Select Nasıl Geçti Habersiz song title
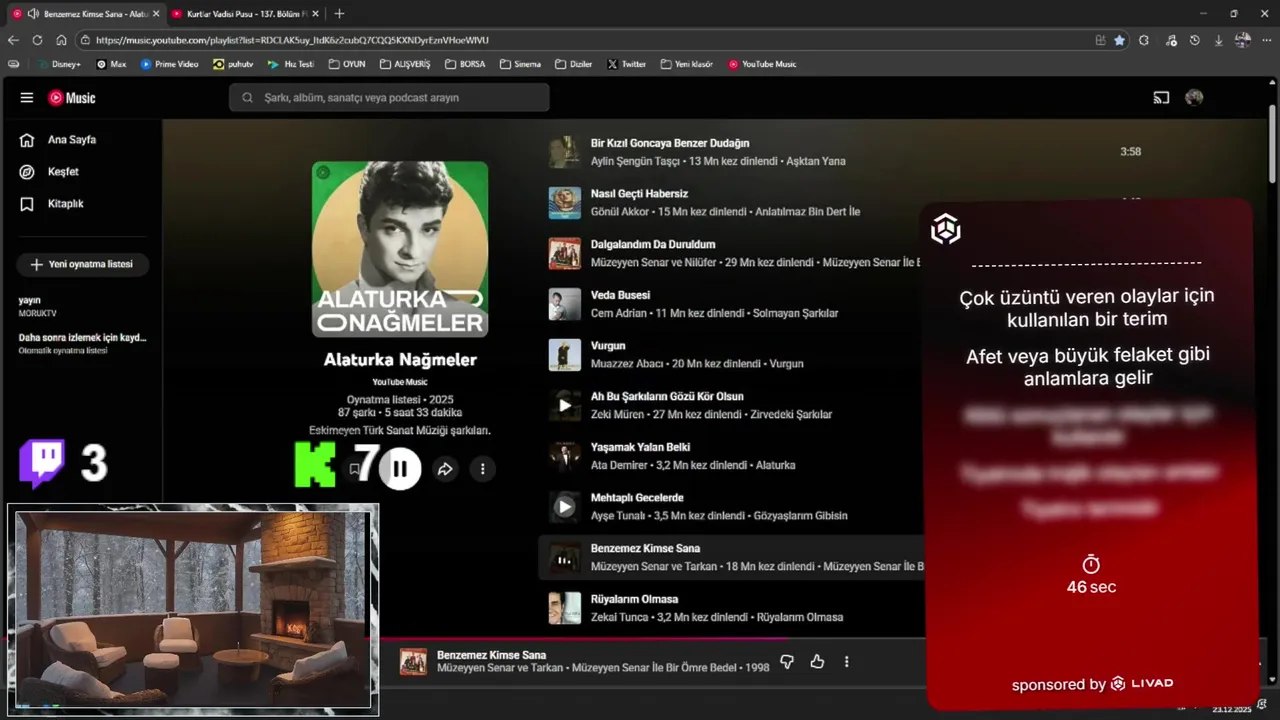The width and height of the screenshot is (1280, 720). [639, 194]
